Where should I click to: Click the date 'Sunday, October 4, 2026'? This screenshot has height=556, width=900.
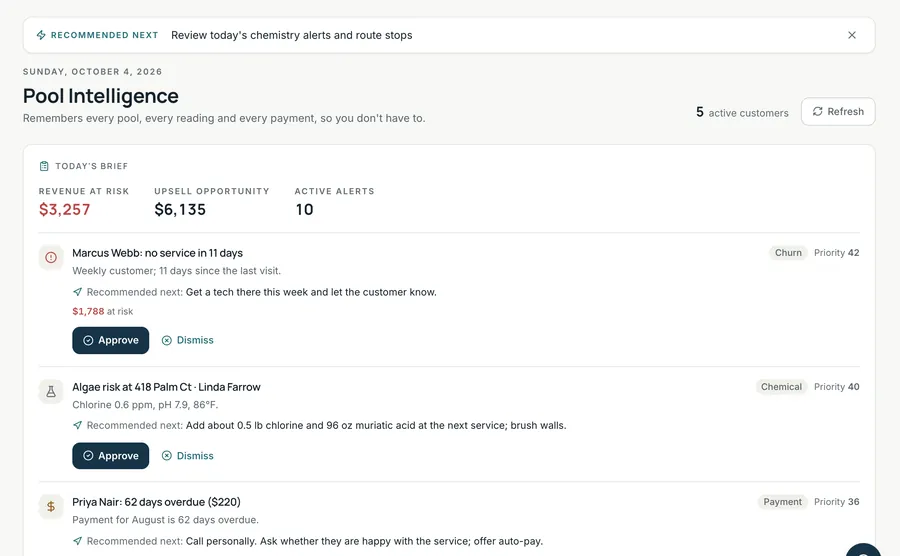92,72
